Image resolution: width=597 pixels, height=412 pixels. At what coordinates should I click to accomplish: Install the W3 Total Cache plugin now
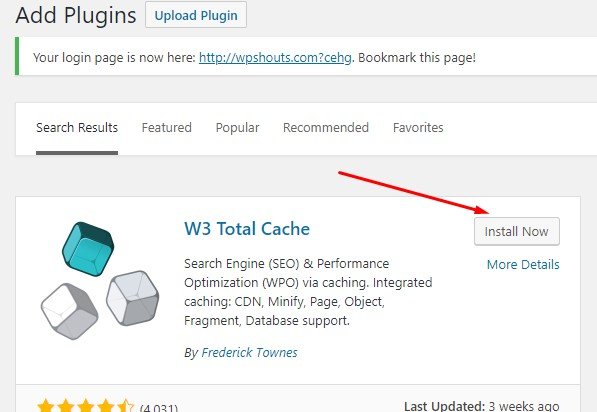click(517, 231)
